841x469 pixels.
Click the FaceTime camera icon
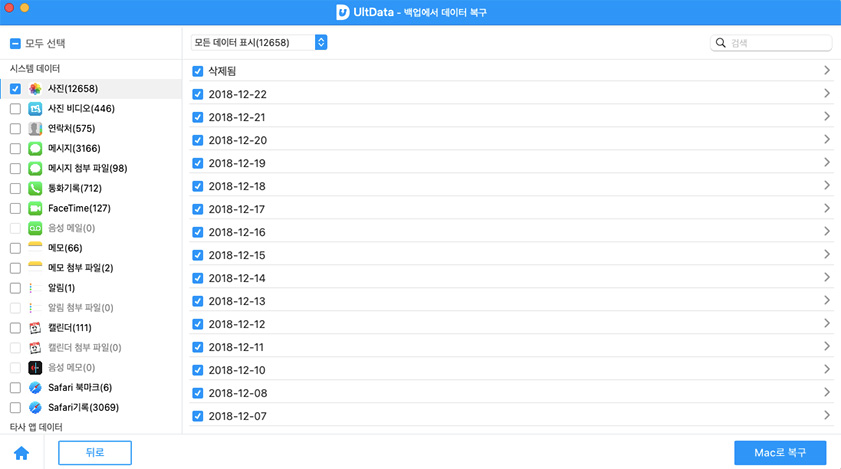(x=35, y=208)
